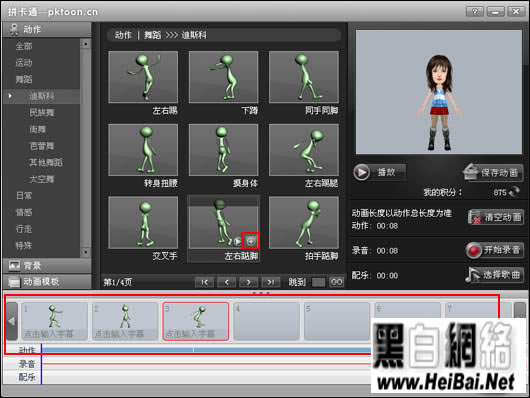Click the 跳到 page number field

point(318,282)
